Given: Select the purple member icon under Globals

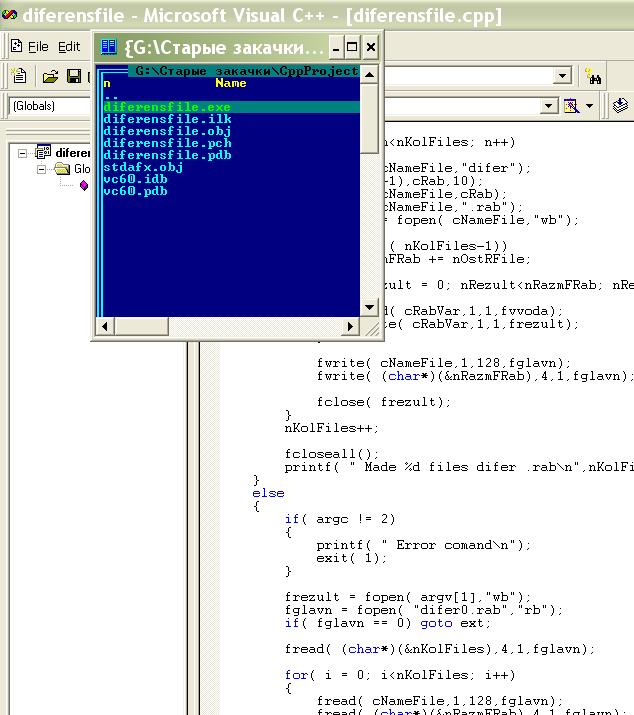Looking at the screenshot, I should click(84, 185).
